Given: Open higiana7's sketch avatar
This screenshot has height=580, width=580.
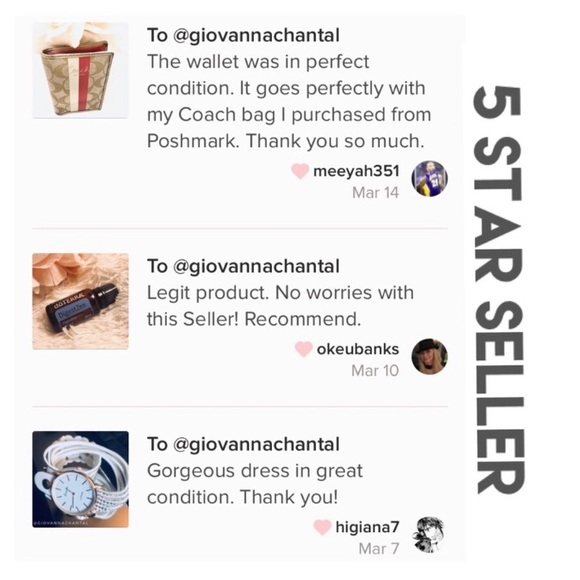Looking at the screenshot, I should [429, 535].
